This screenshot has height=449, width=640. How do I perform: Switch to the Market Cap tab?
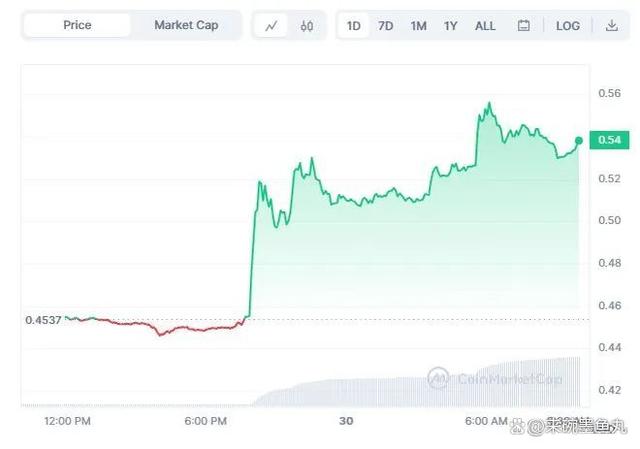point(186,25)
